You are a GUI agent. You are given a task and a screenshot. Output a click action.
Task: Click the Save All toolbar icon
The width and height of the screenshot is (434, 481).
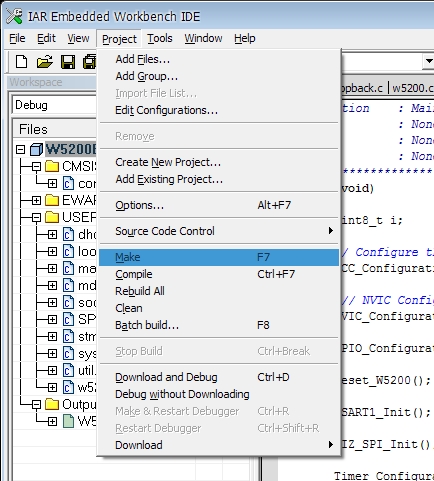[89, 62]
